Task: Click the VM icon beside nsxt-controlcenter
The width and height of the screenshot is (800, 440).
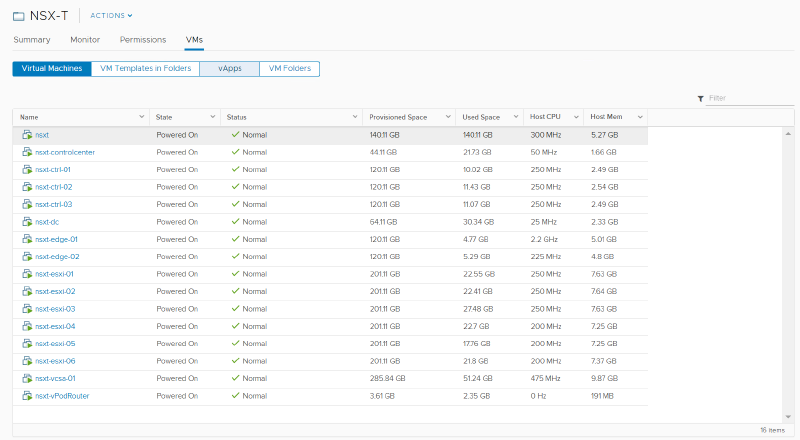Action: 27,152
